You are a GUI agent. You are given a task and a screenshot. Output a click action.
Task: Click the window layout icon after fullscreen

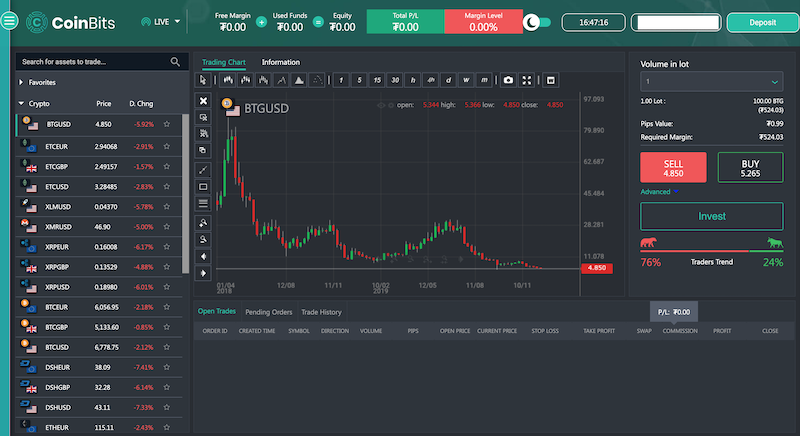coord(551,80)
